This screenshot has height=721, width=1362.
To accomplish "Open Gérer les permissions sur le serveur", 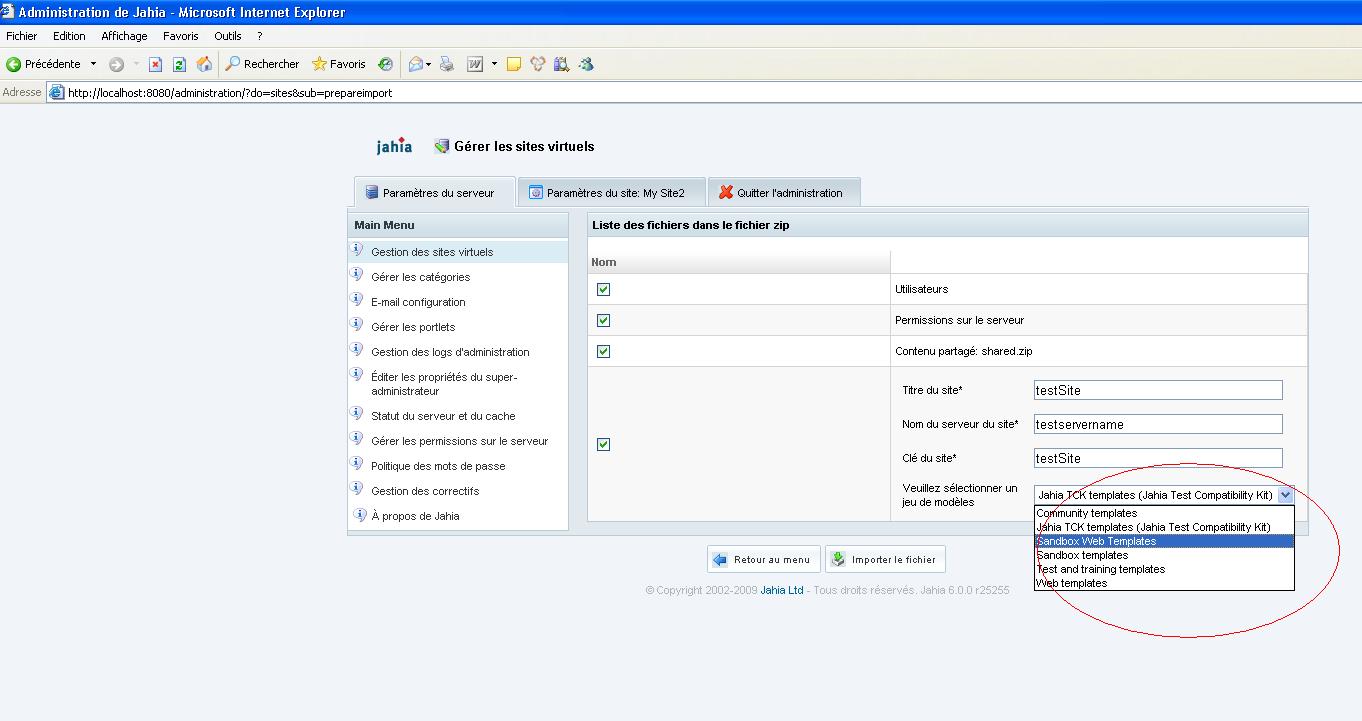I will click(459, 441).
